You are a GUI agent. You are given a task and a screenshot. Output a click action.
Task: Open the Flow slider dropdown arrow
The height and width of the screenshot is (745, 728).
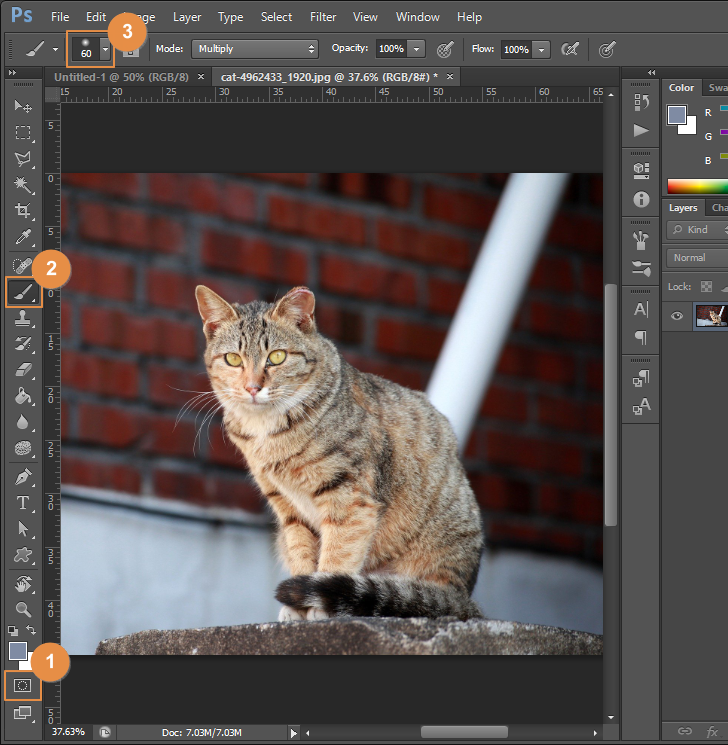pyautogui.click(x=541, y=49)
